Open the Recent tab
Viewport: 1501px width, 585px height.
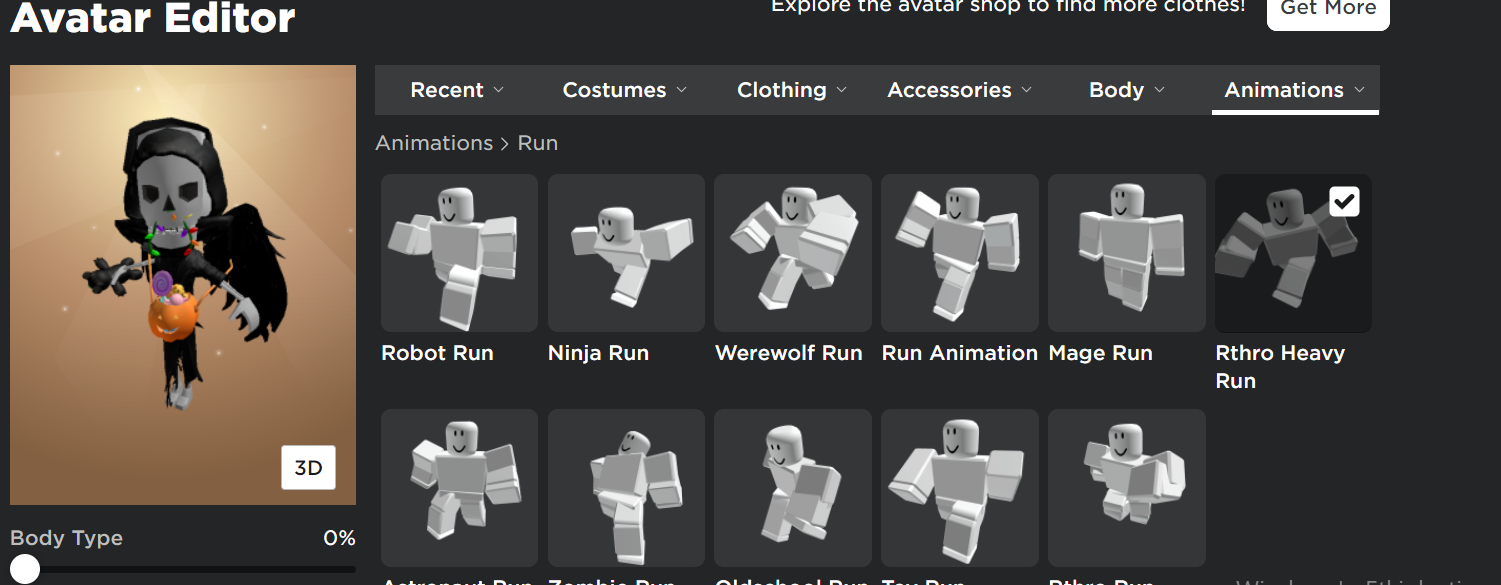tap(457, 90)
